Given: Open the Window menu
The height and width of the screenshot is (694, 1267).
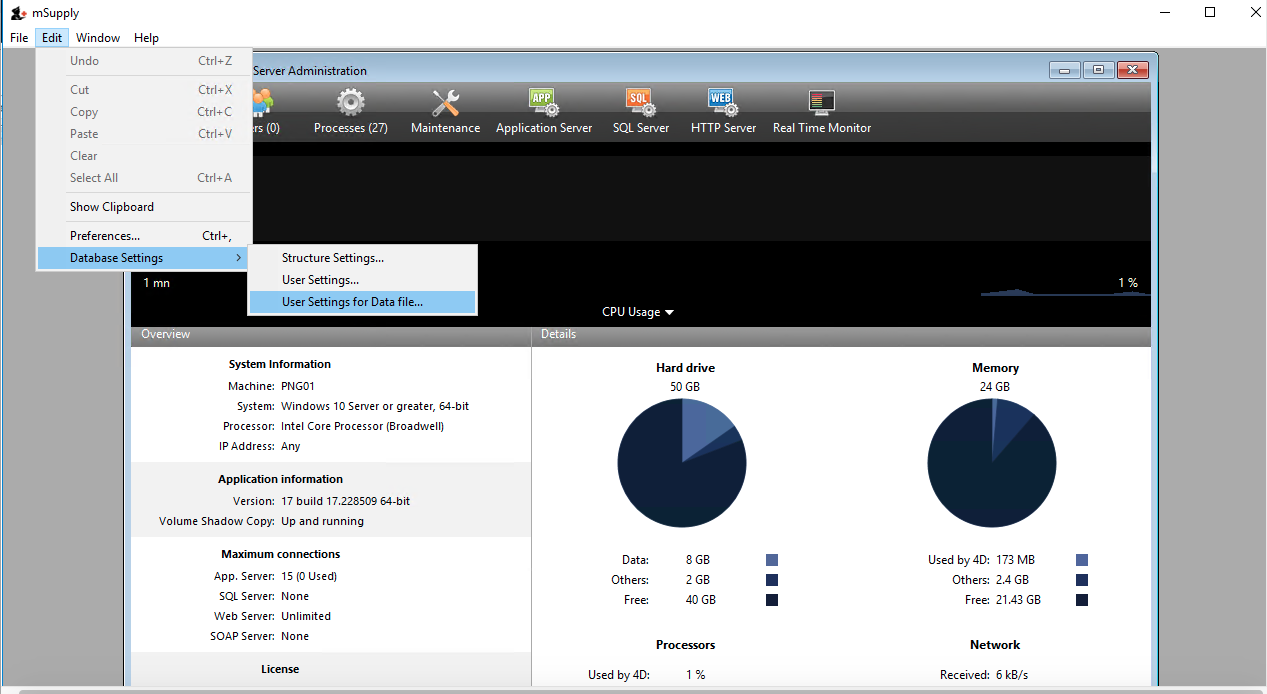Looking at the screenshot, I should (x=98, y=38).
